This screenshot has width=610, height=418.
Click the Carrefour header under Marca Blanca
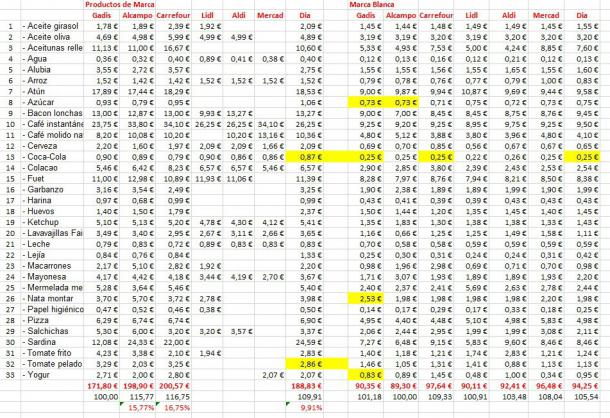click(436, 16)
